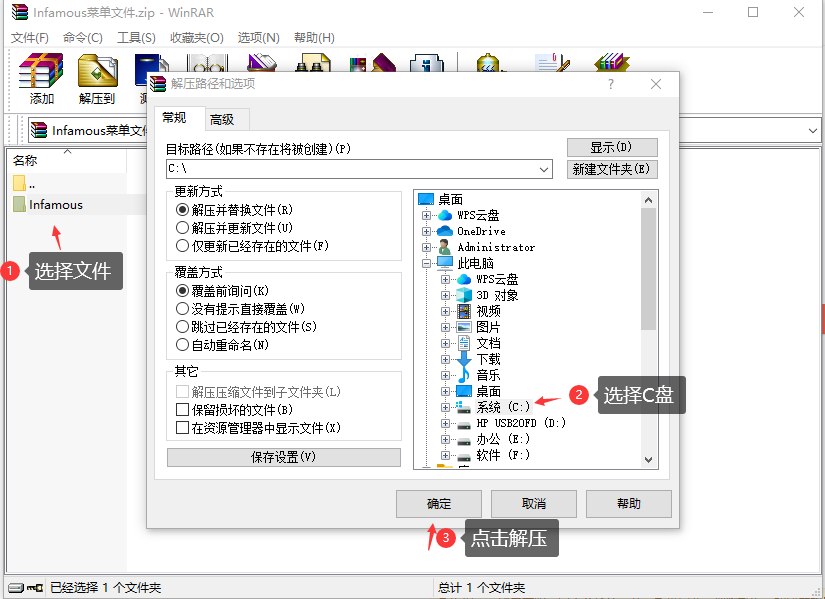Click the 添加 (Add) toolbar icon
This screenshot has width=825, height=599.
pyautogui.click(x=41, y=70)
